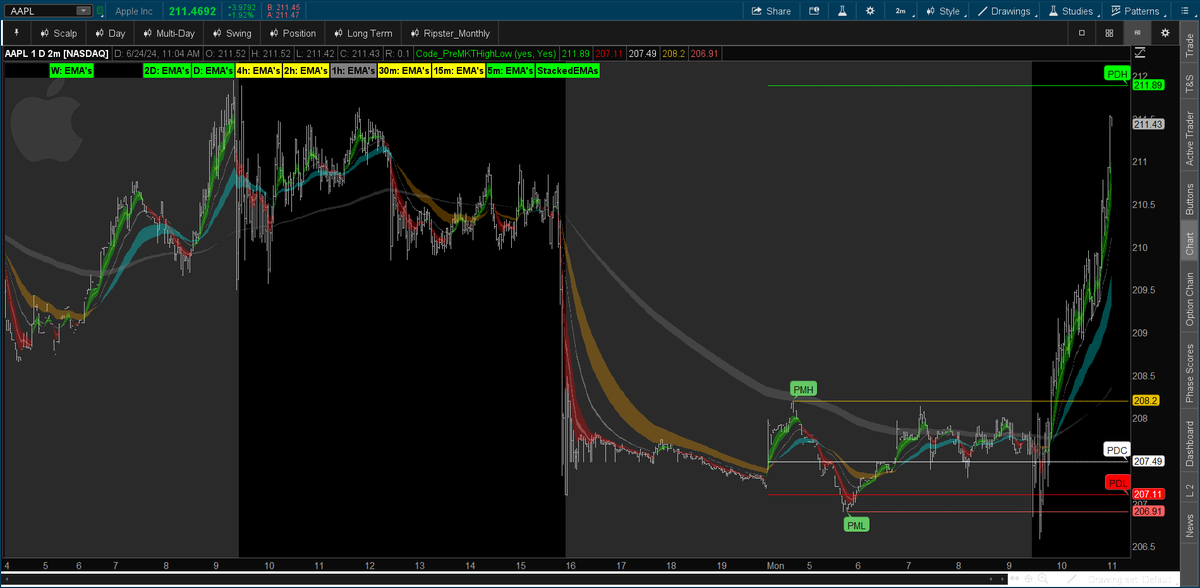Image resolution: width=1200 pixels, height=588 pixels.
Task: Toggle the All grid layout button
Action: tap(1137, 33)
